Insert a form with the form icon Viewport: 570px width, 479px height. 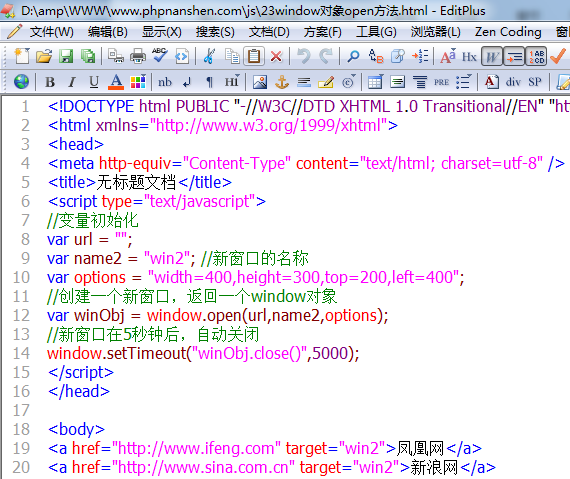click(x=397, y=82)
